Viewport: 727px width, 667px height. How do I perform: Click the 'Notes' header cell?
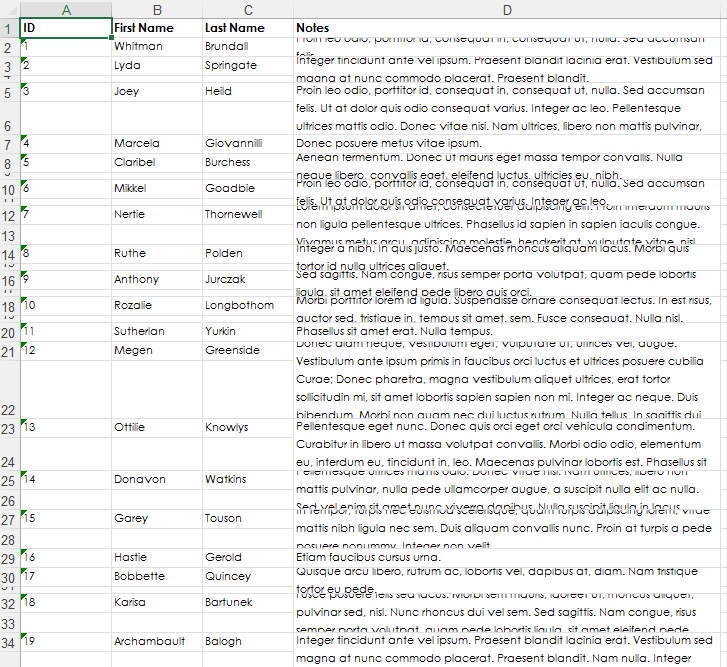coord(508,28)
